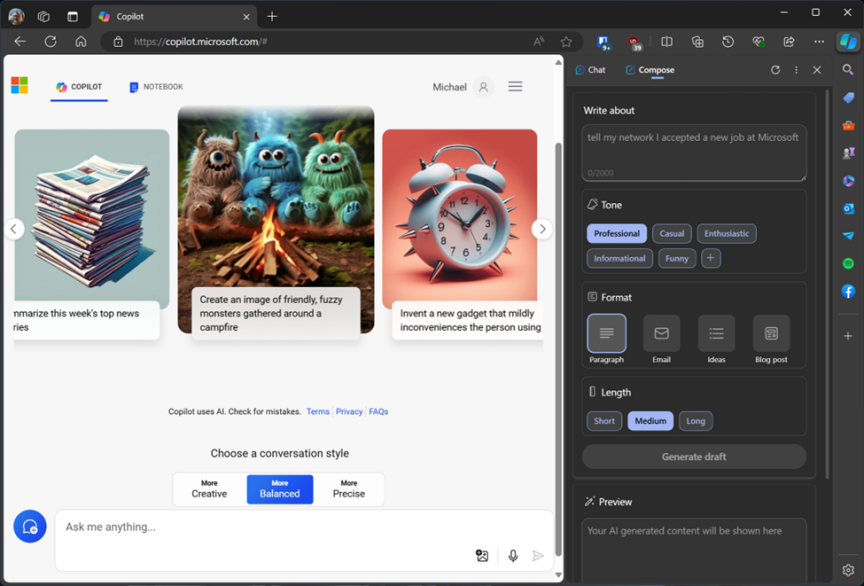Click the Ask me anything input field
This screenshot has height=586, width=864.
click(x=260, y=527)
